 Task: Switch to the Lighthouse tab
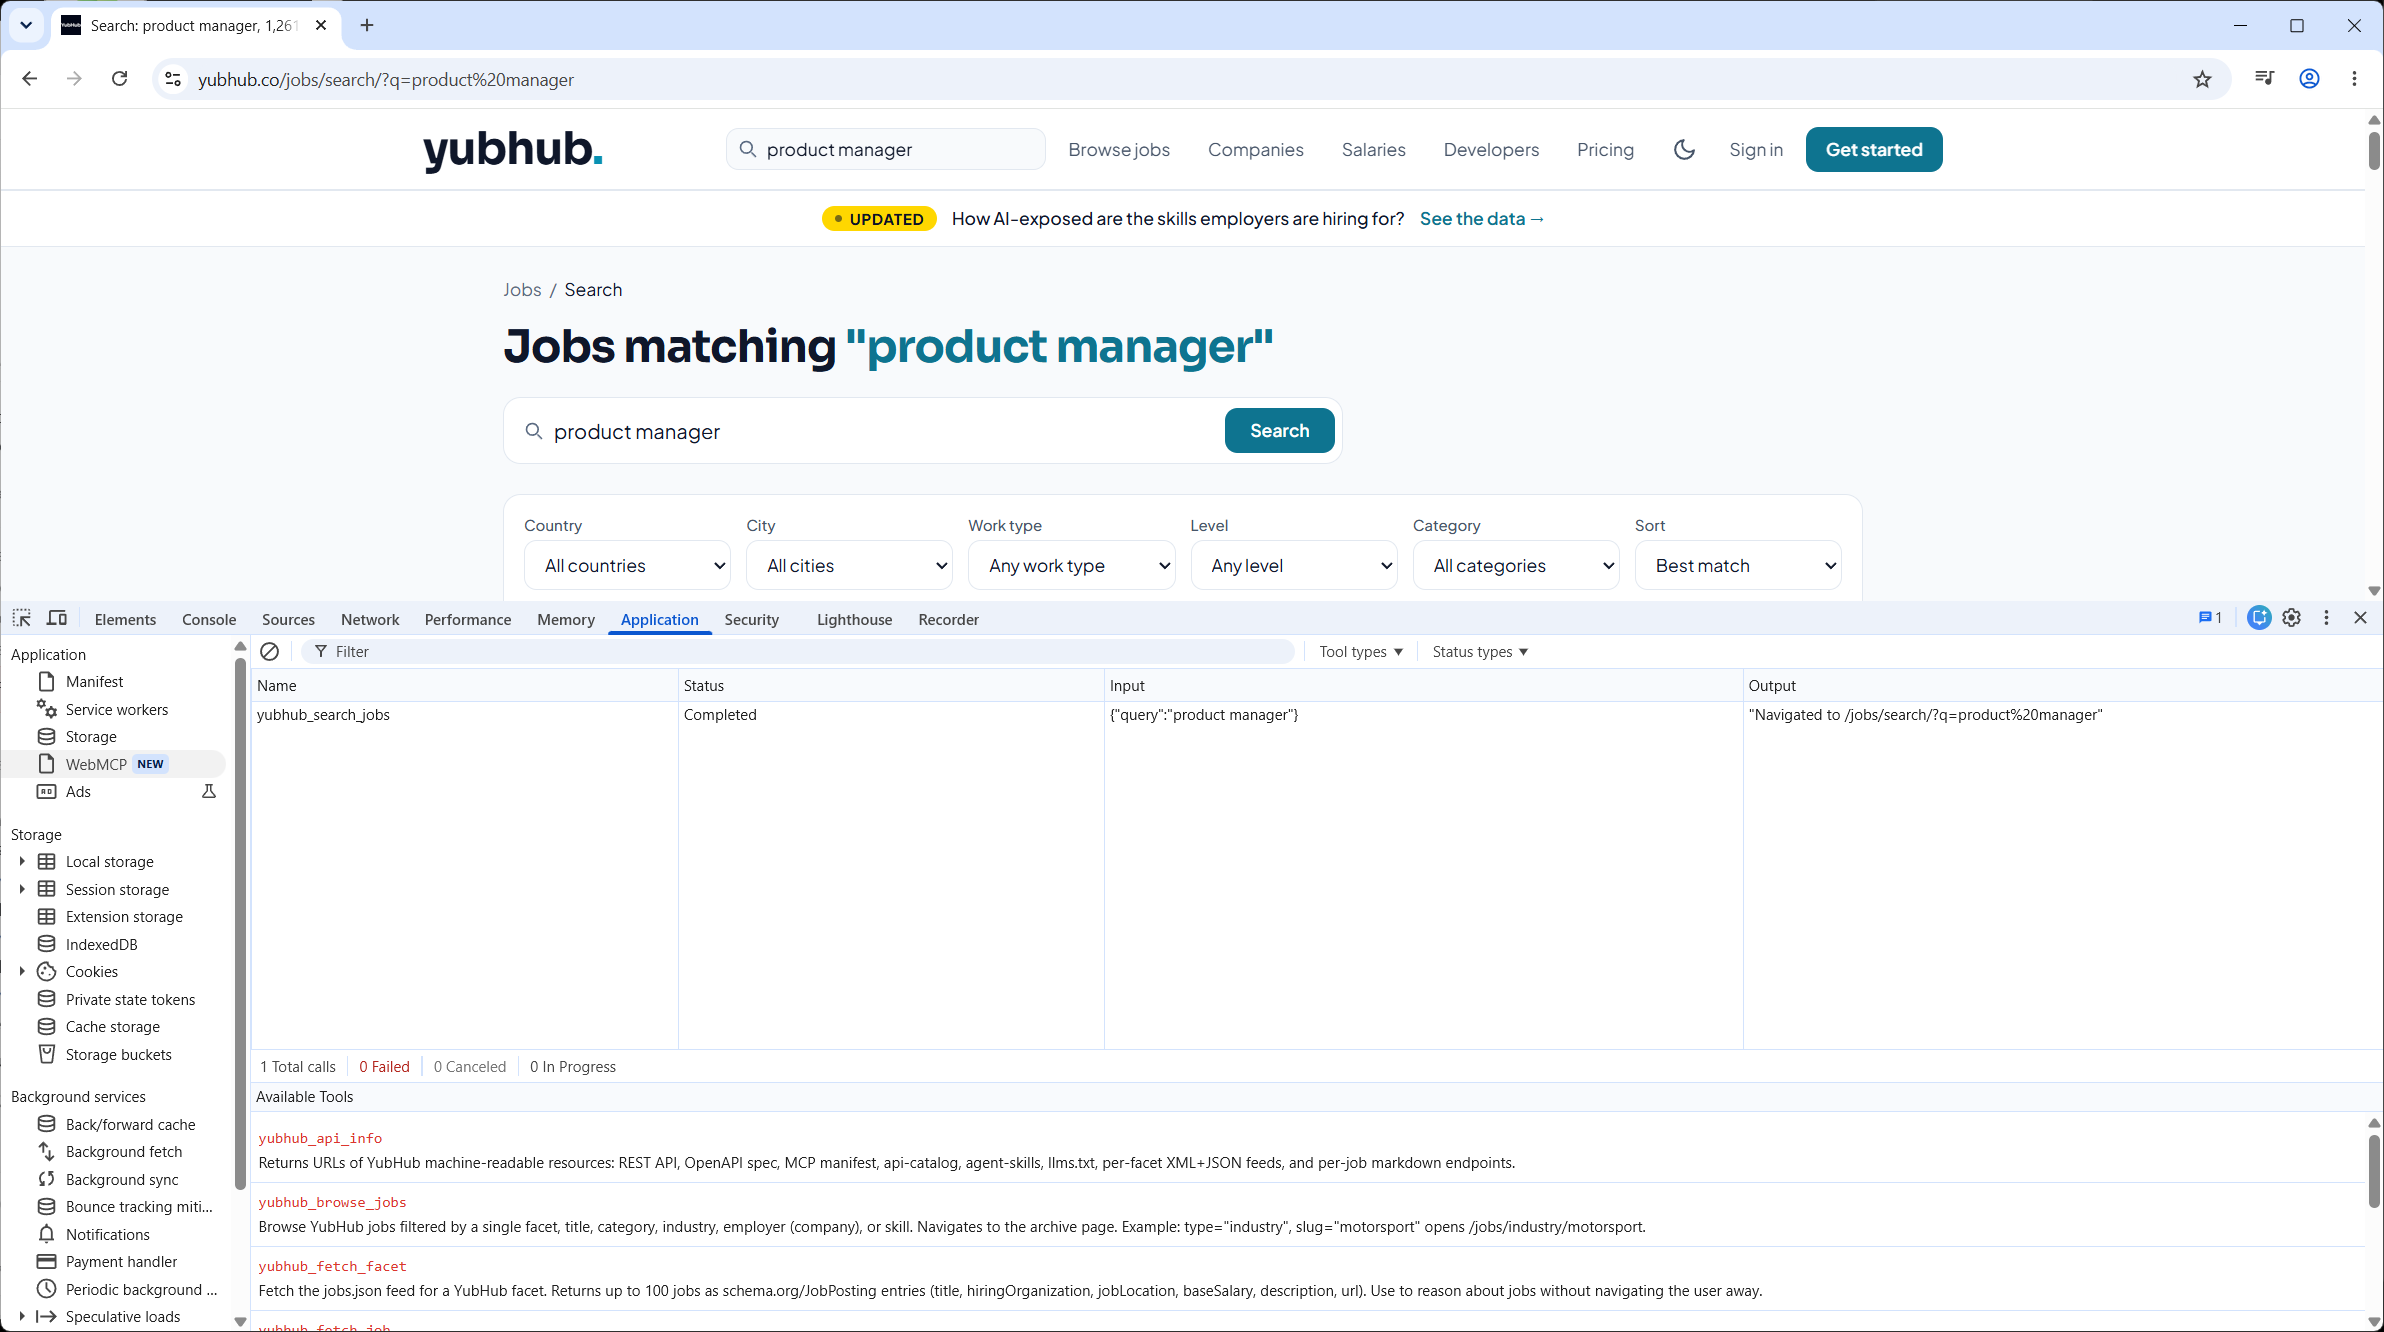854,620
